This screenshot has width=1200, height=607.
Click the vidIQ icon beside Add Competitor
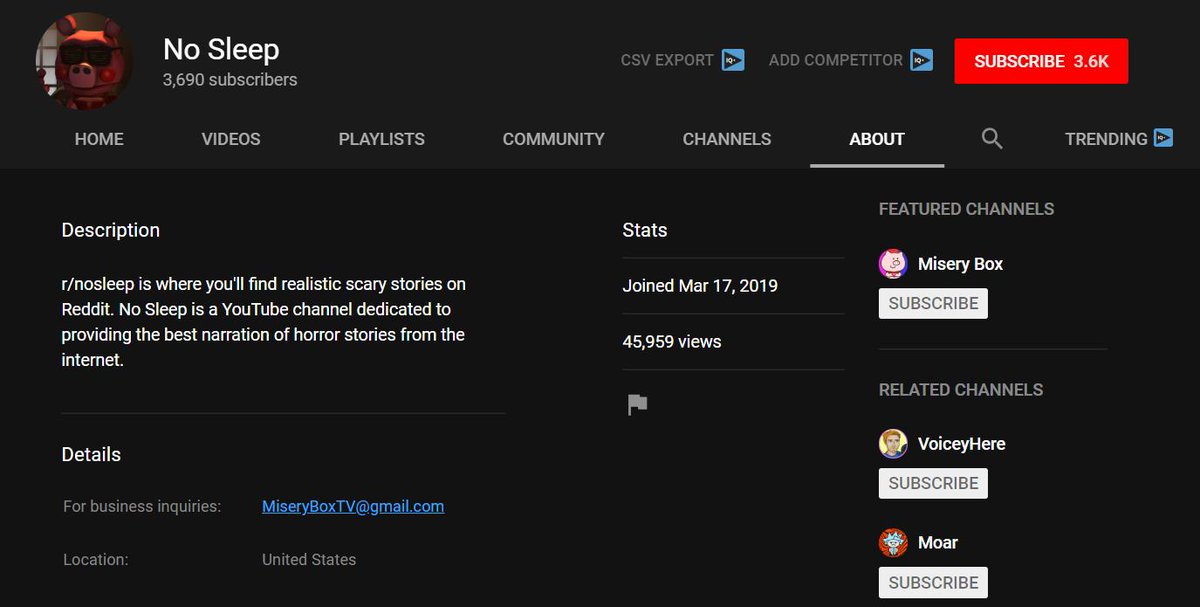click(x=921, y=60)
